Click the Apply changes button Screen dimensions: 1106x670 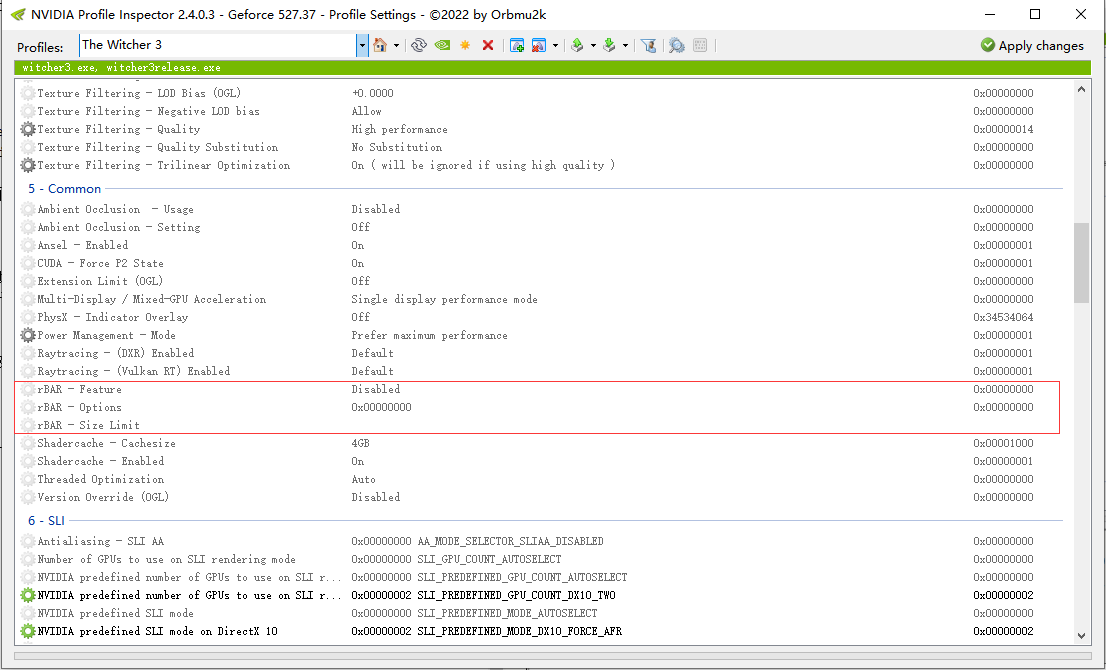pos(1031,45)
